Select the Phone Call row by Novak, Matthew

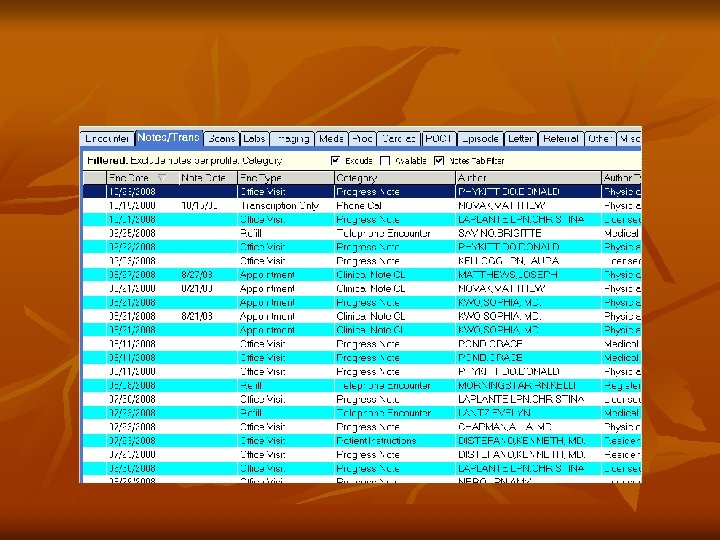click(x=362, y=206)
